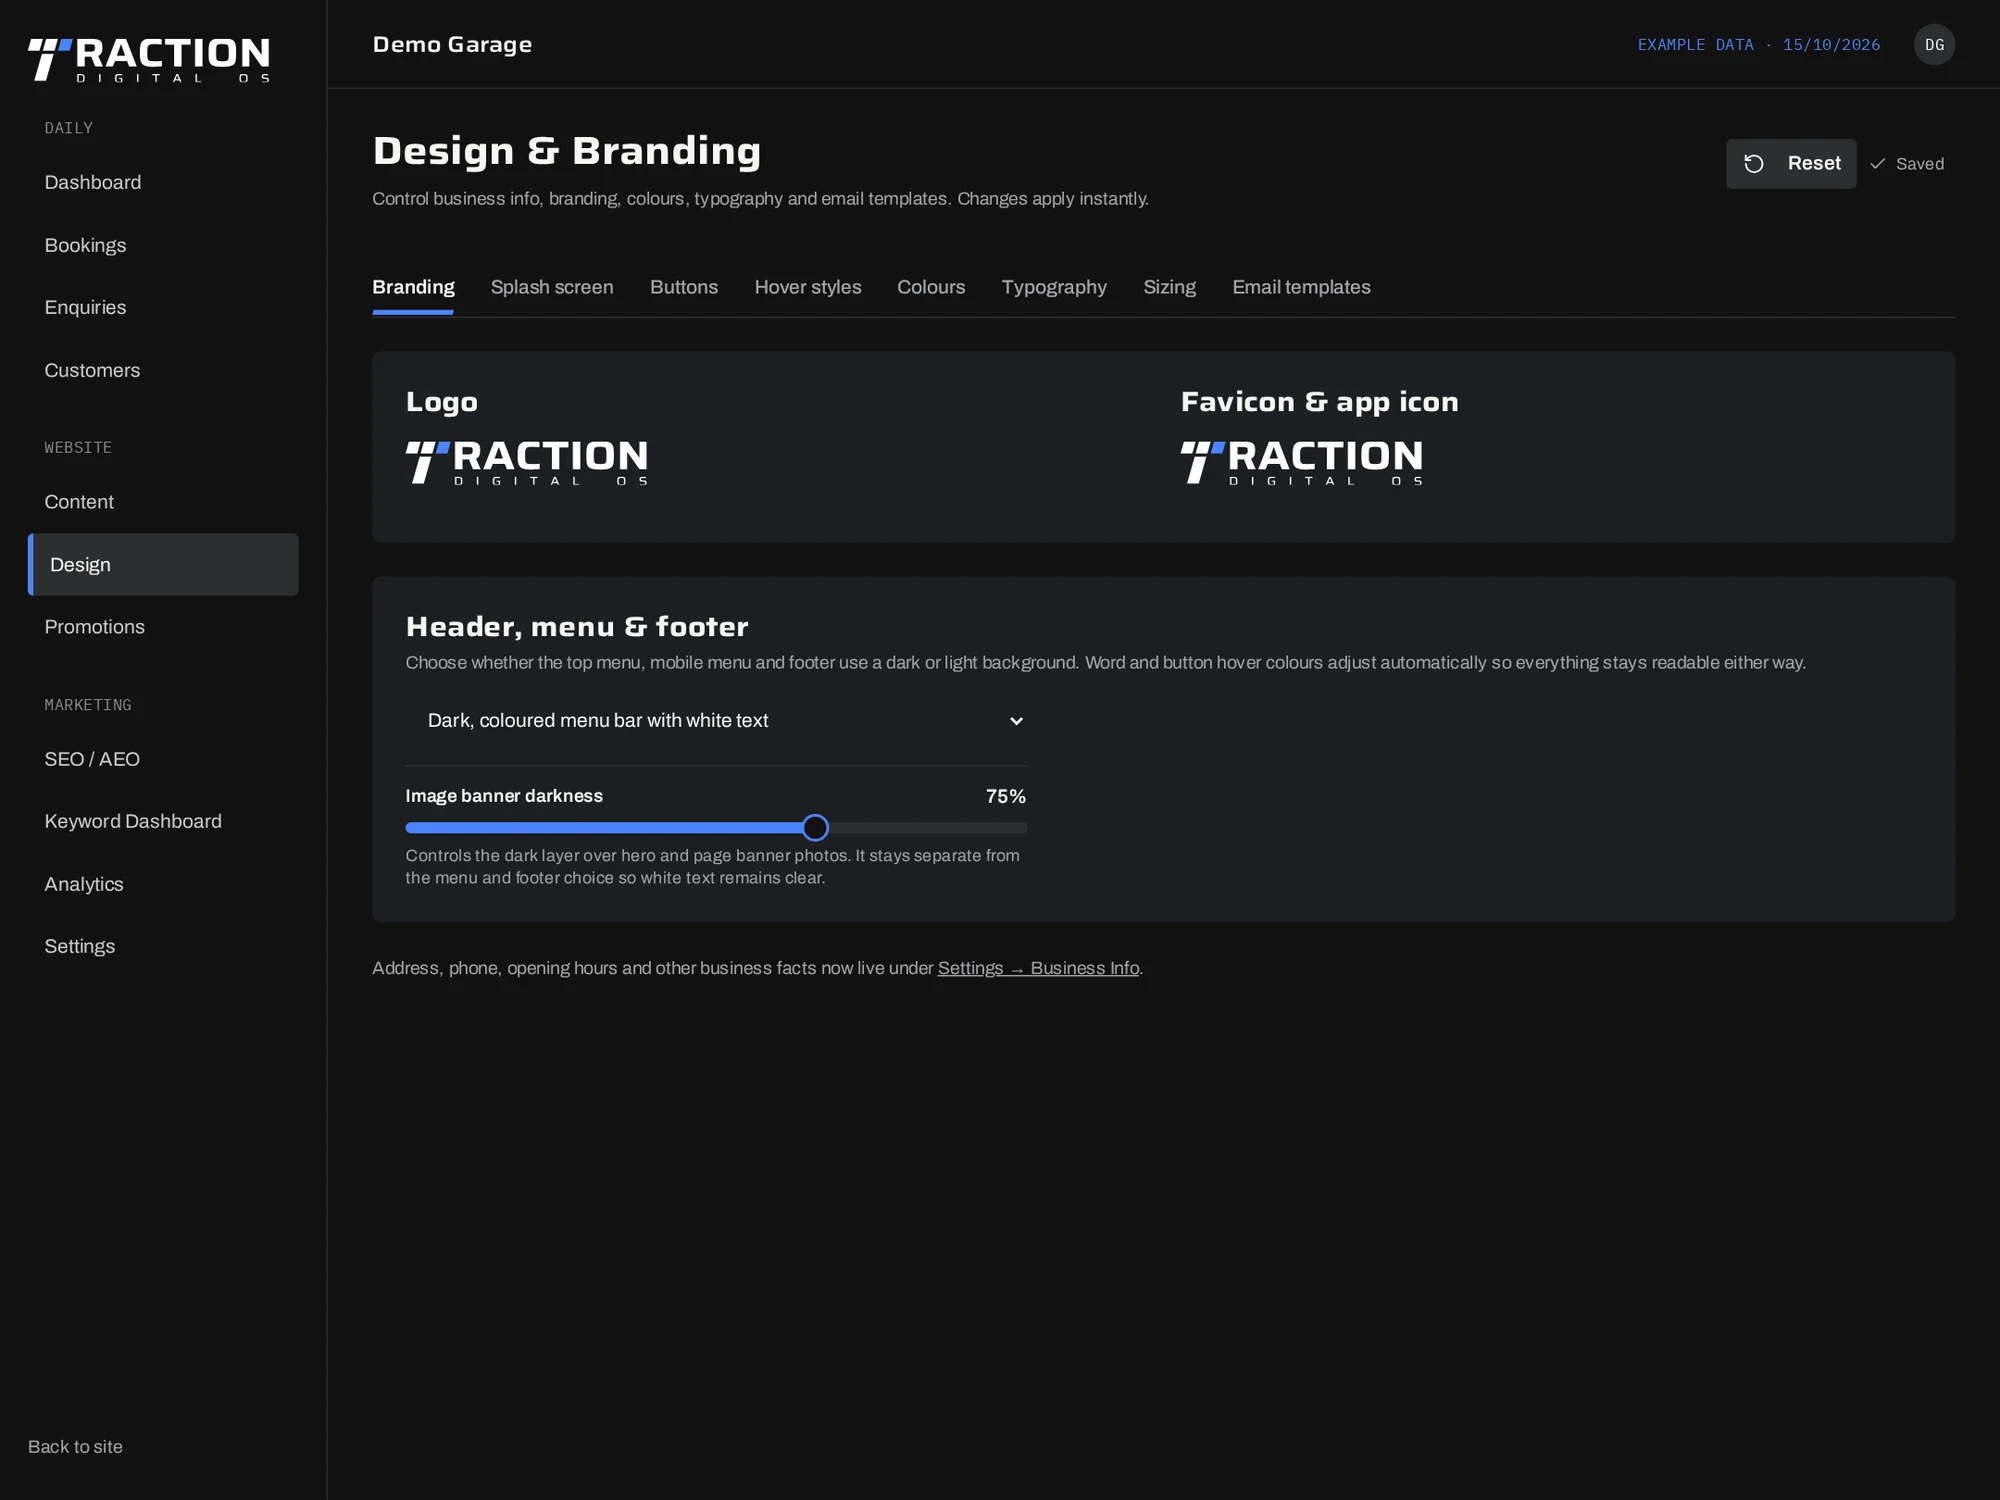Go to Analytics in the sidebar
Image resolution: width=2000 pixels, height=1500 pixels.
[163, 884]
